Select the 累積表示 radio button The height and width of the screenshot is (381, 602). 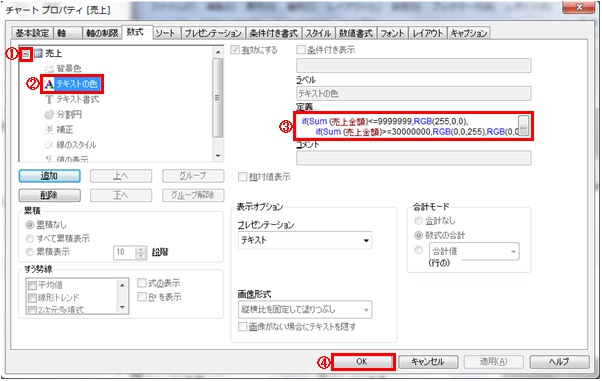pyautogui.click(x=30, y=252)
